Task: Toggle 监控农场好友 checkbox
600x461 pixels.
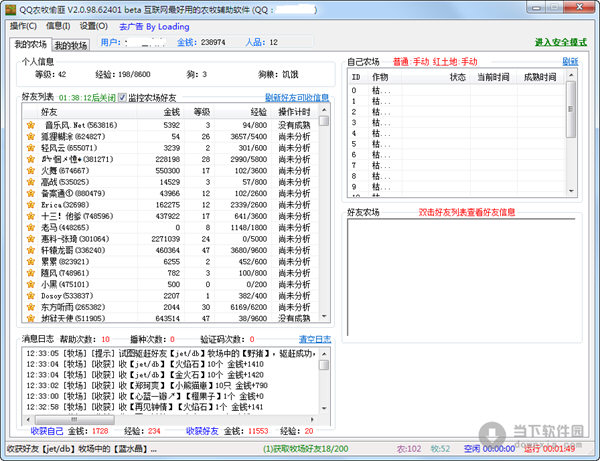Action: point(122,98)
